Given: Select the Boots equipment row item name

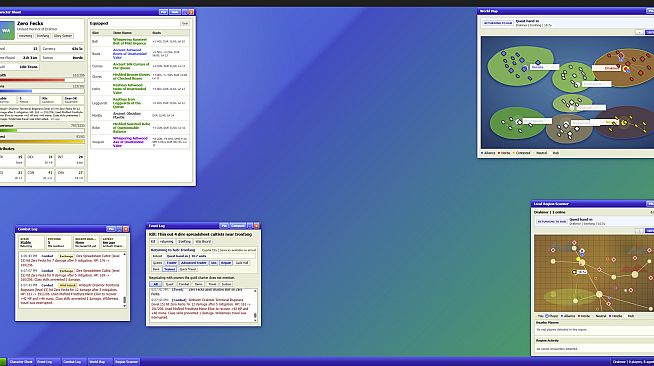Looking at the screenshot, I should pos(130,54).
